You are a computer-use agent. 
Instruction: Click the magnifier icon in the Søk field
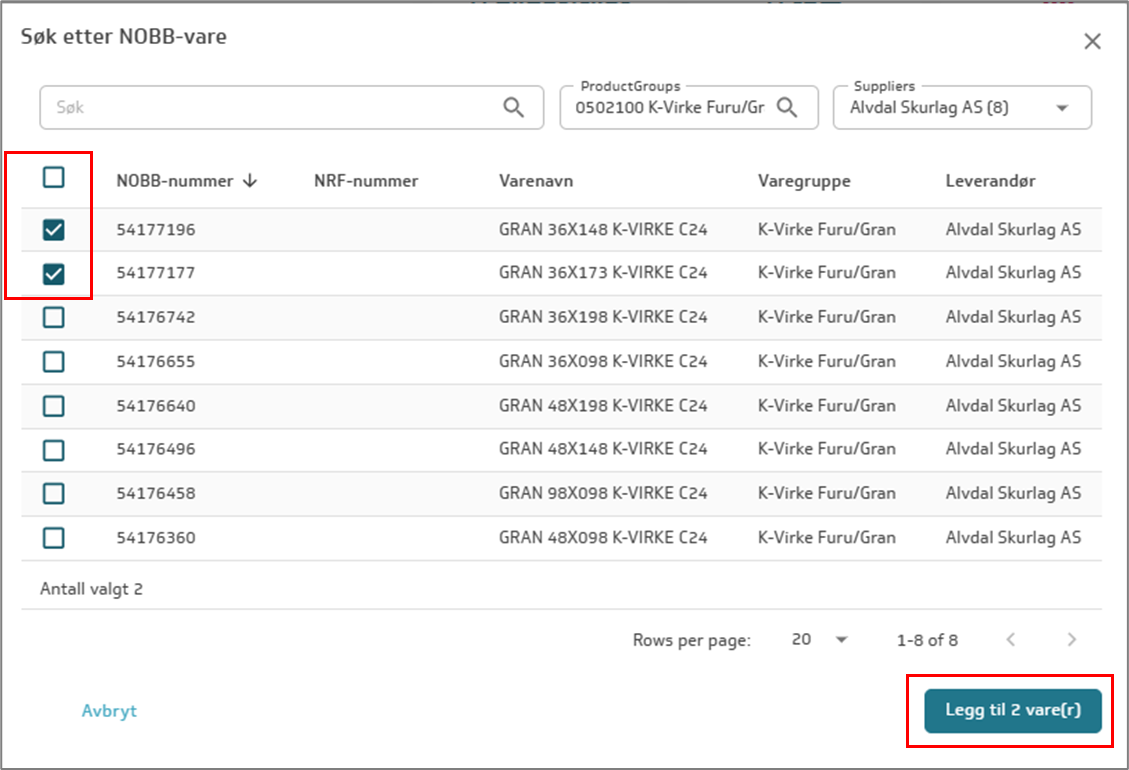click(514, 108)
